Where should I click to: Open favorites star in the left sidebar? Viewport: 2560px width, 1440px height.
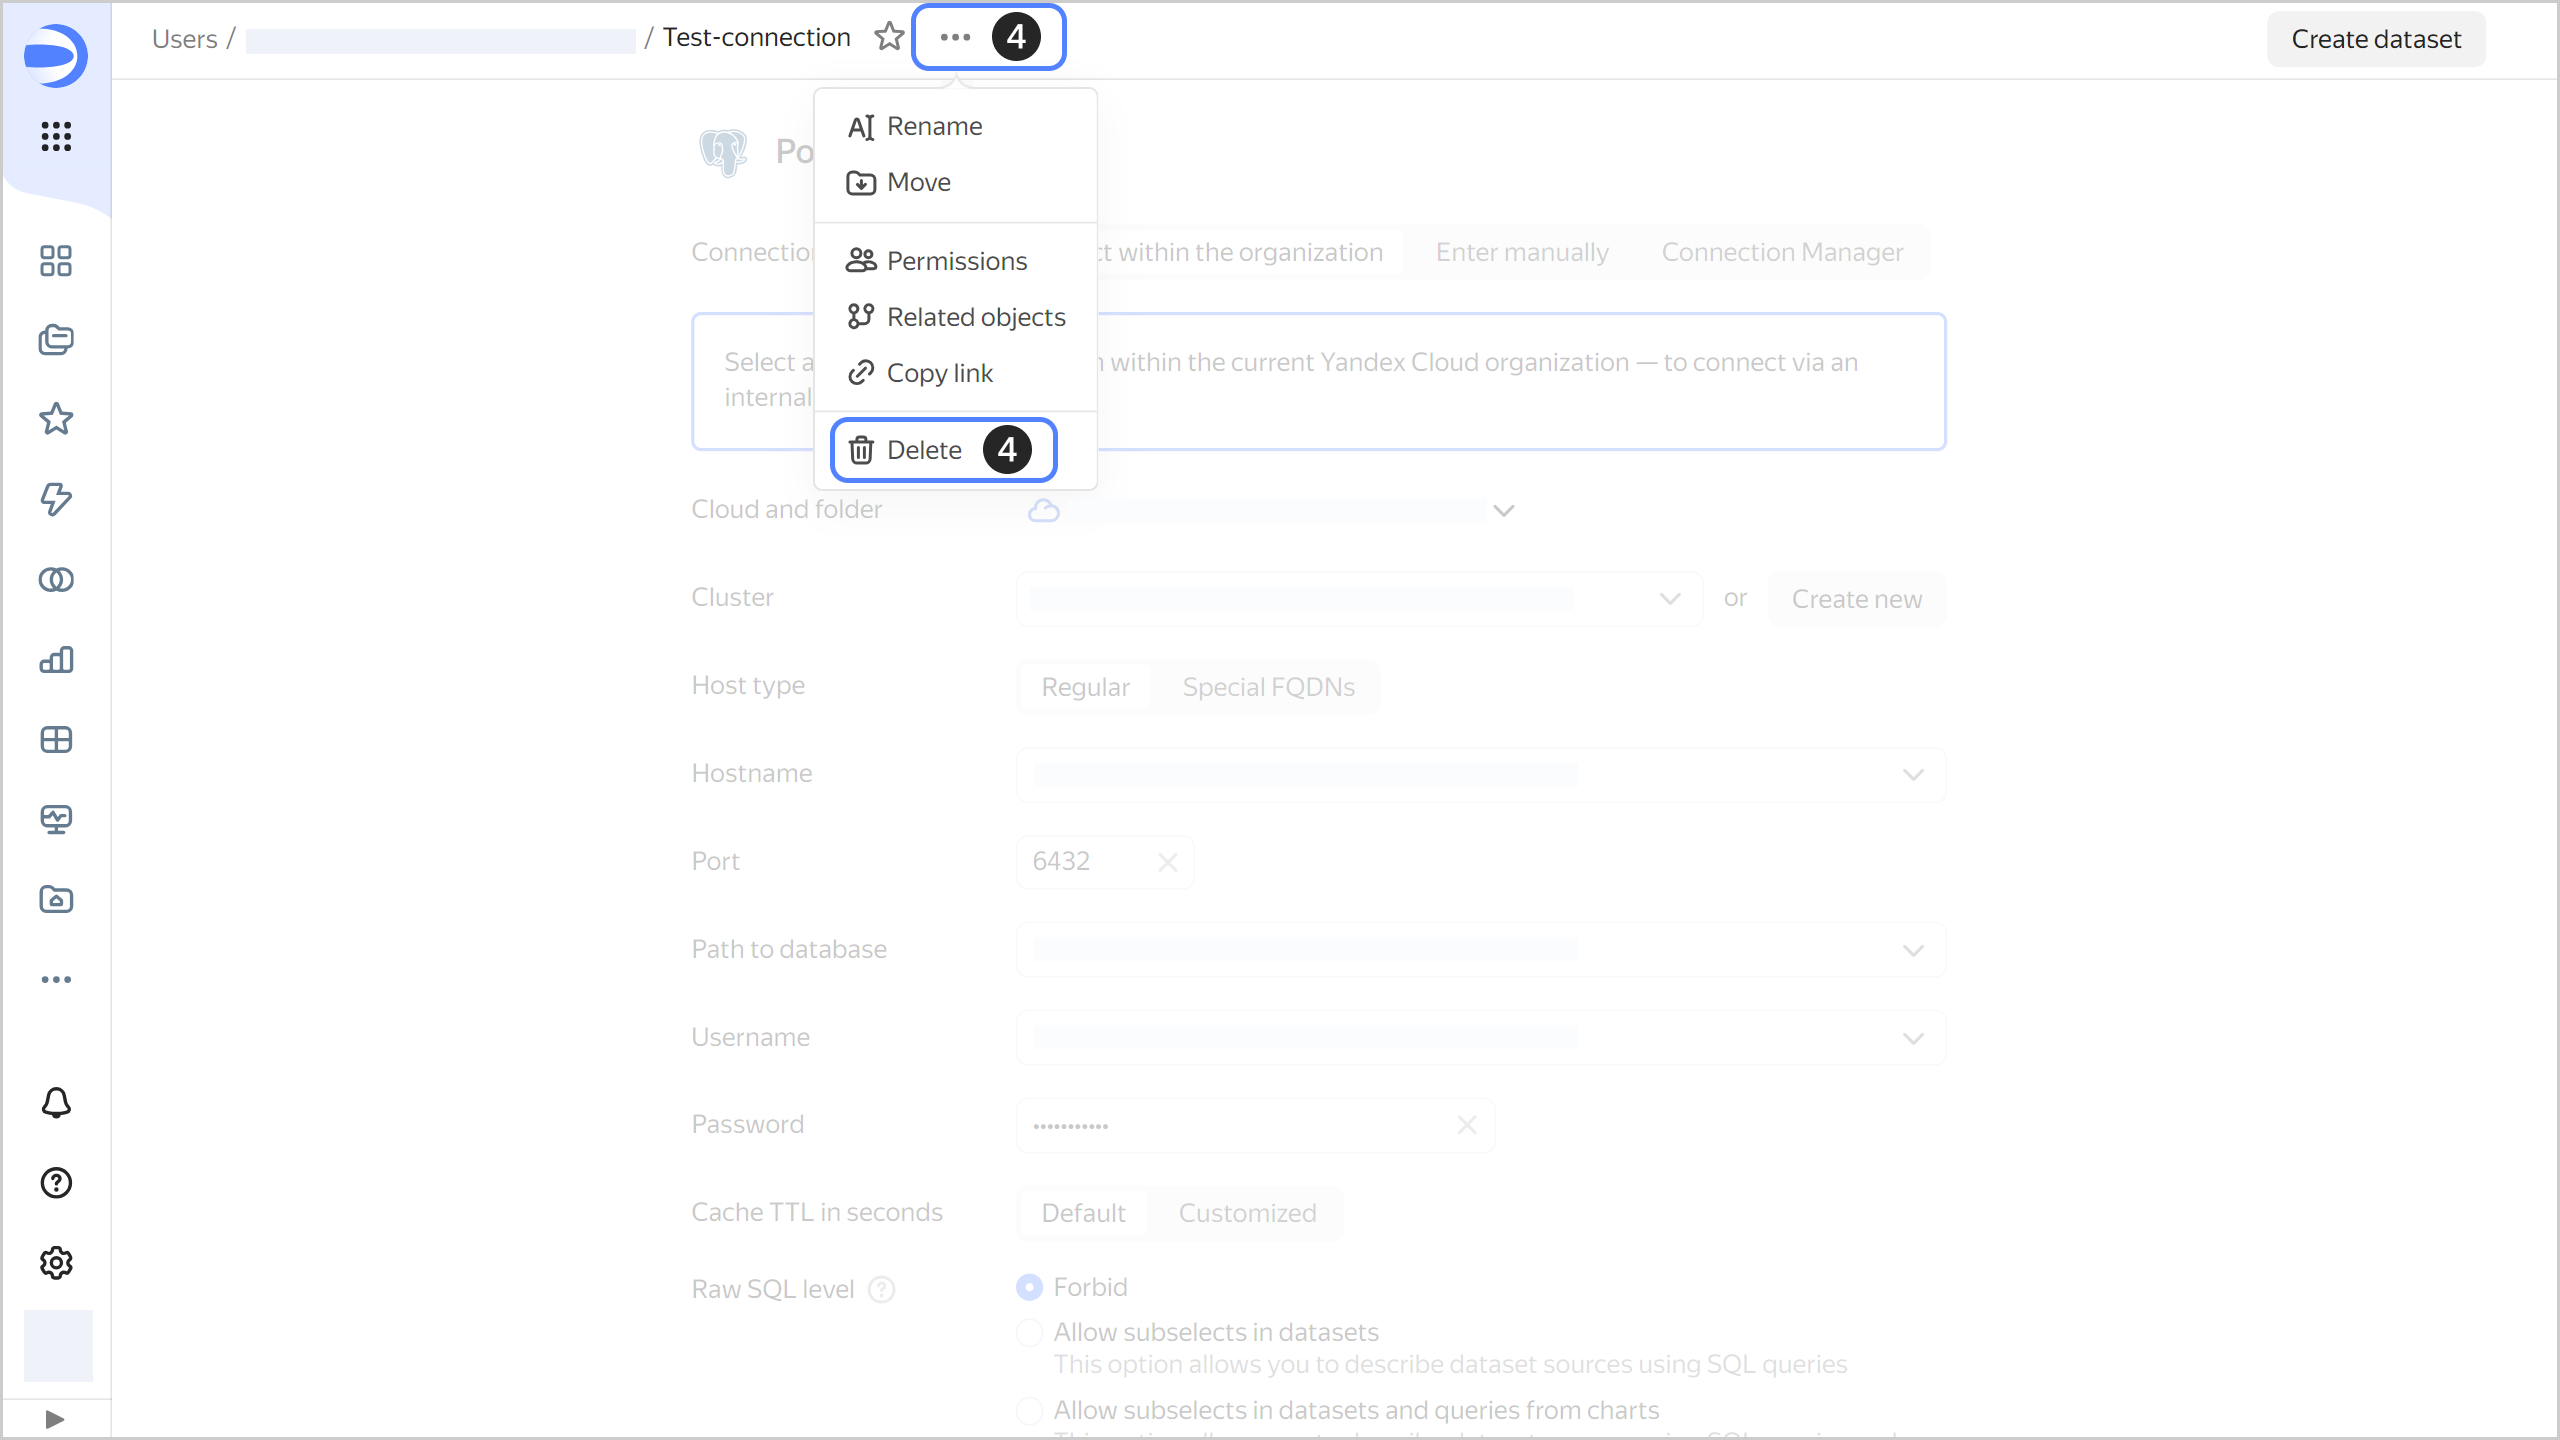(56, 419)
